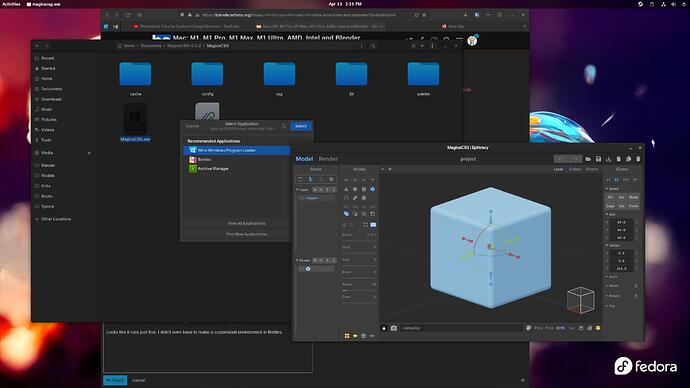
Task: Open Downloads in Files sidebar
Action: point(51,99)
